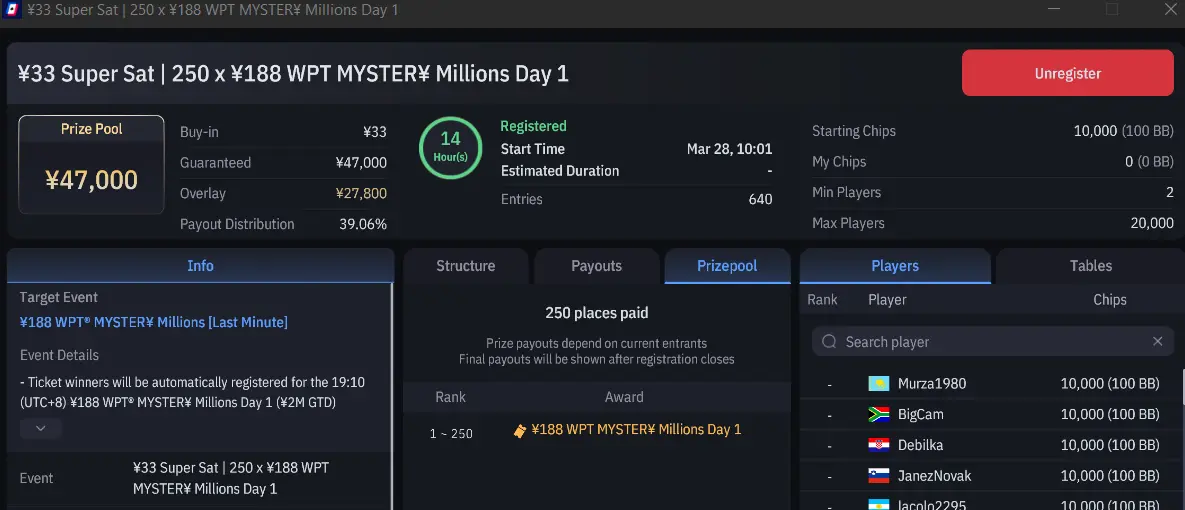Open the Info tab
Image resolution: width=1185 pixels, height=510 pixels.
pyautogui.click(x=200, y=266)
